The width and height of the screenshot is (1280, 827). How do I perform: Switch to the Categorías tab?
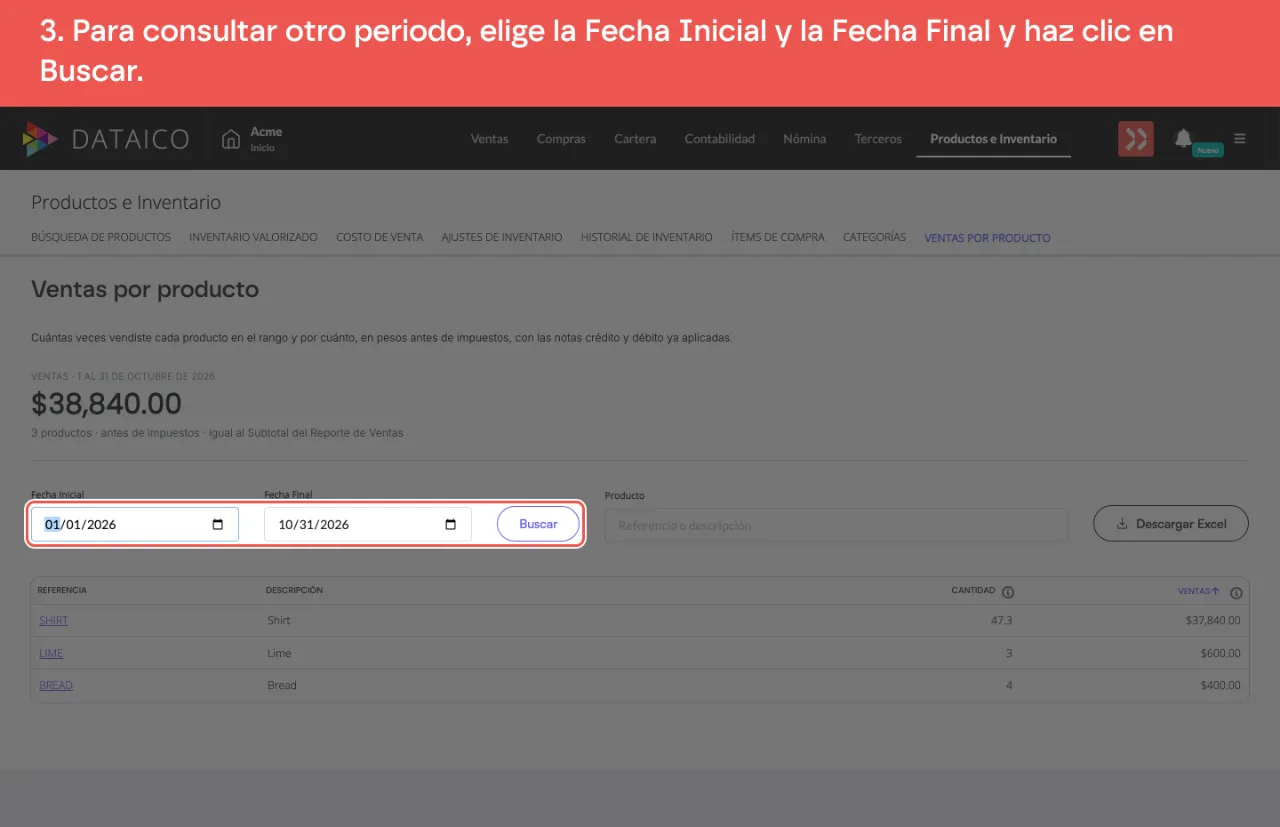click(874, 238)
